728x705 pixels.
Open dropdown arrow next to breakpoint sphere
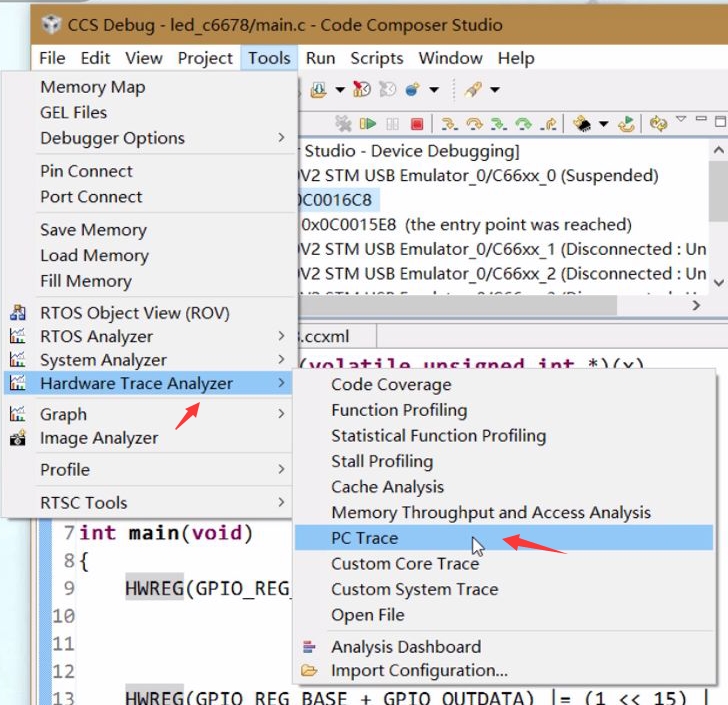434,90
